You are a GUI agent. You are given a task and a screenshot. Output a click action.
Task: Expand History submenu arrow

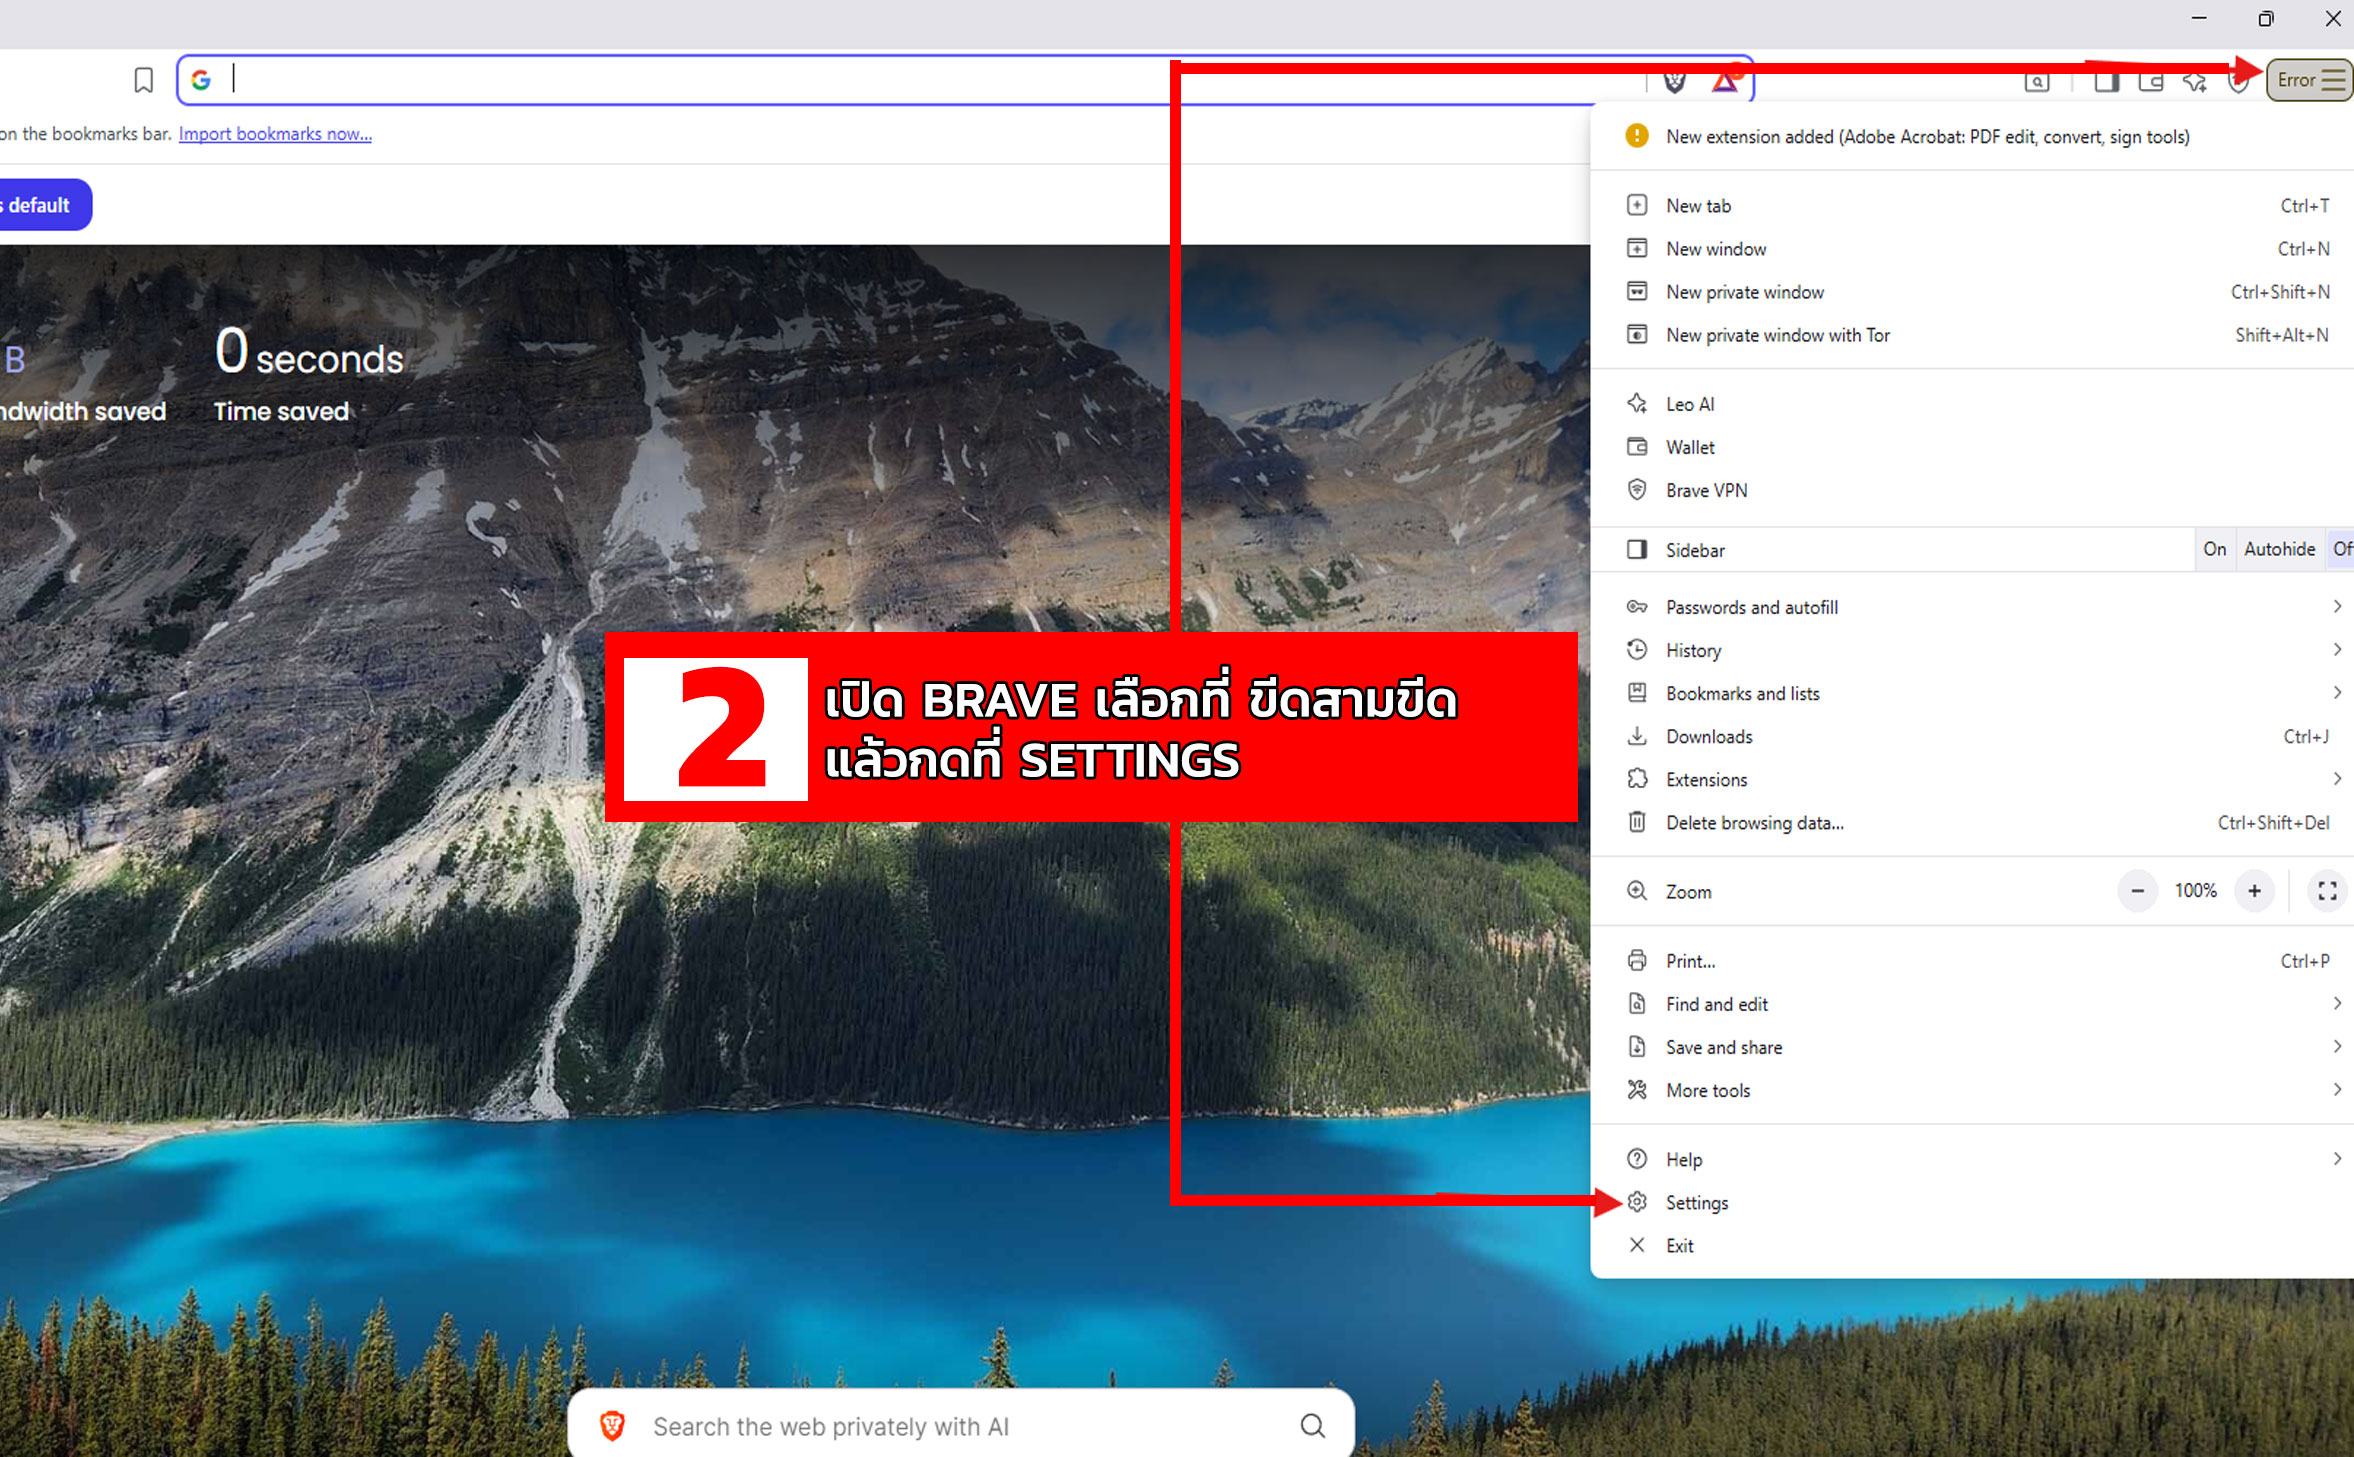click(x=2337, y=649)
